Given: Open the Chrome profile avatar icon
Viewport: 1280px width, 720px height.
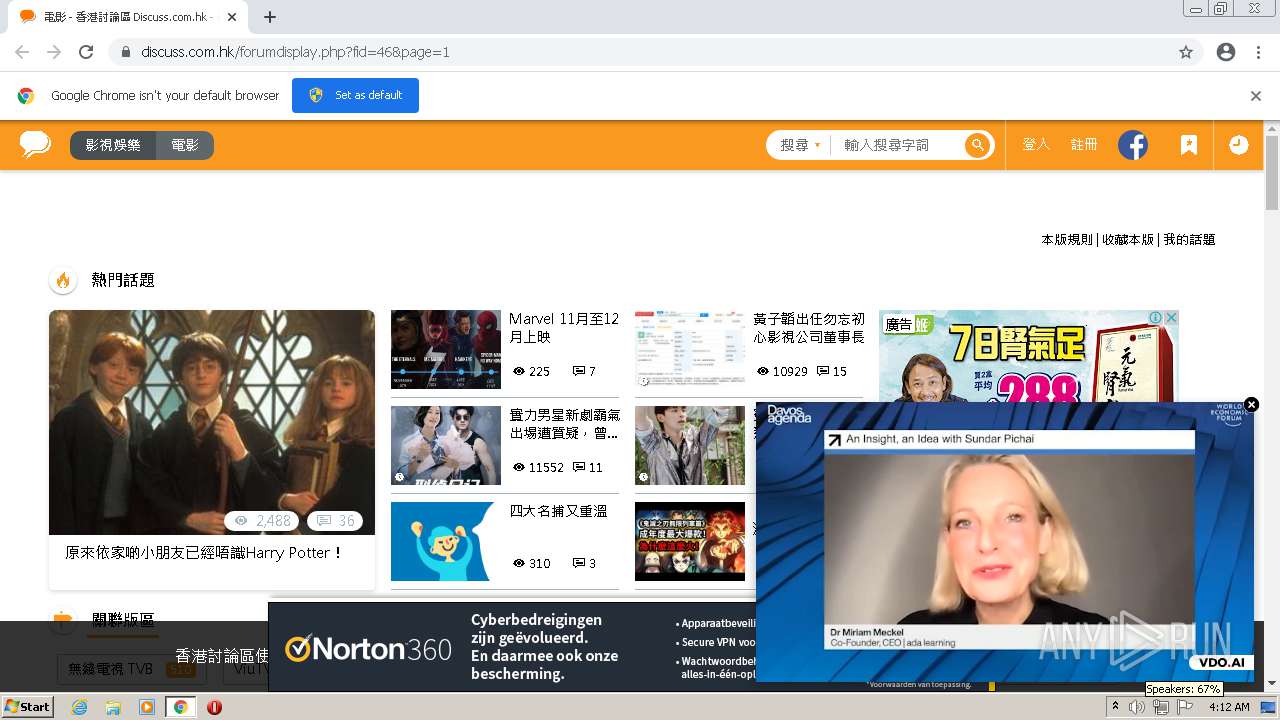Looking at the screenshot, I should 1226,52.
